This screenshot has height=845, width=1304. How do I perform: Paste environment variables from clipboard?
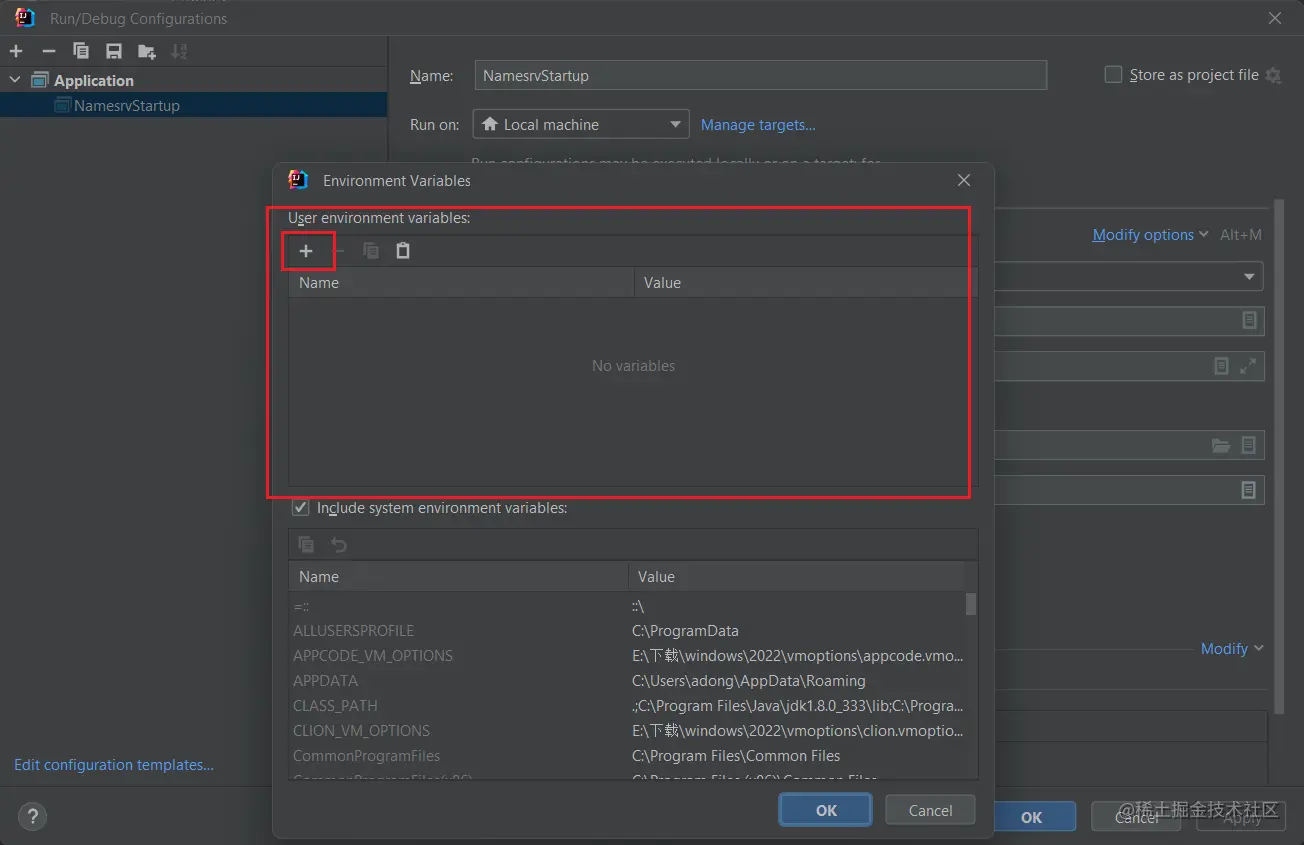pos(403,251)
